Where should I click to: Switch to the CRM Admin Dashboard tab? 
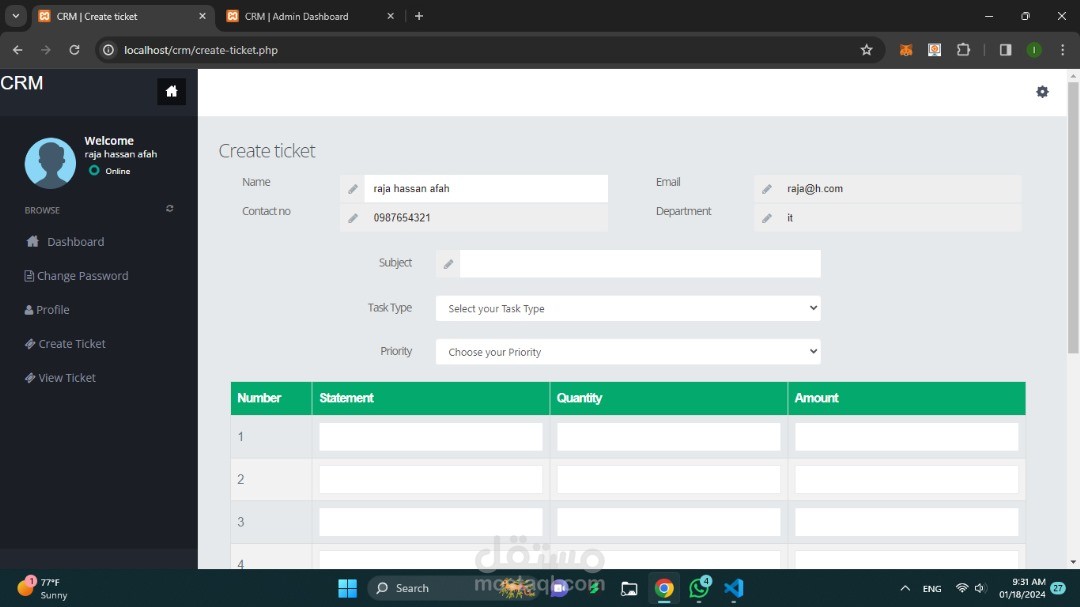311,16
